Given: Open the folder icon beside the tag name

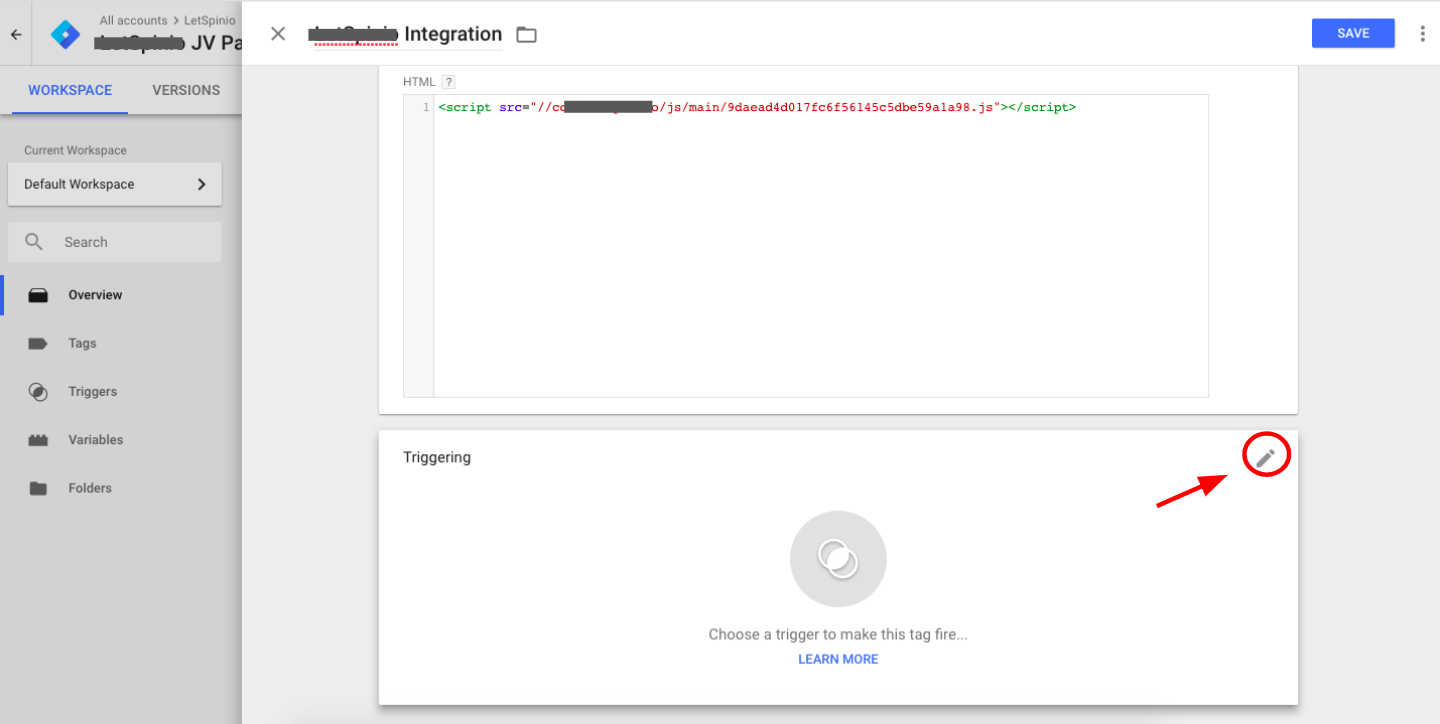Looking at the screenshot, I should click(526, 35).
